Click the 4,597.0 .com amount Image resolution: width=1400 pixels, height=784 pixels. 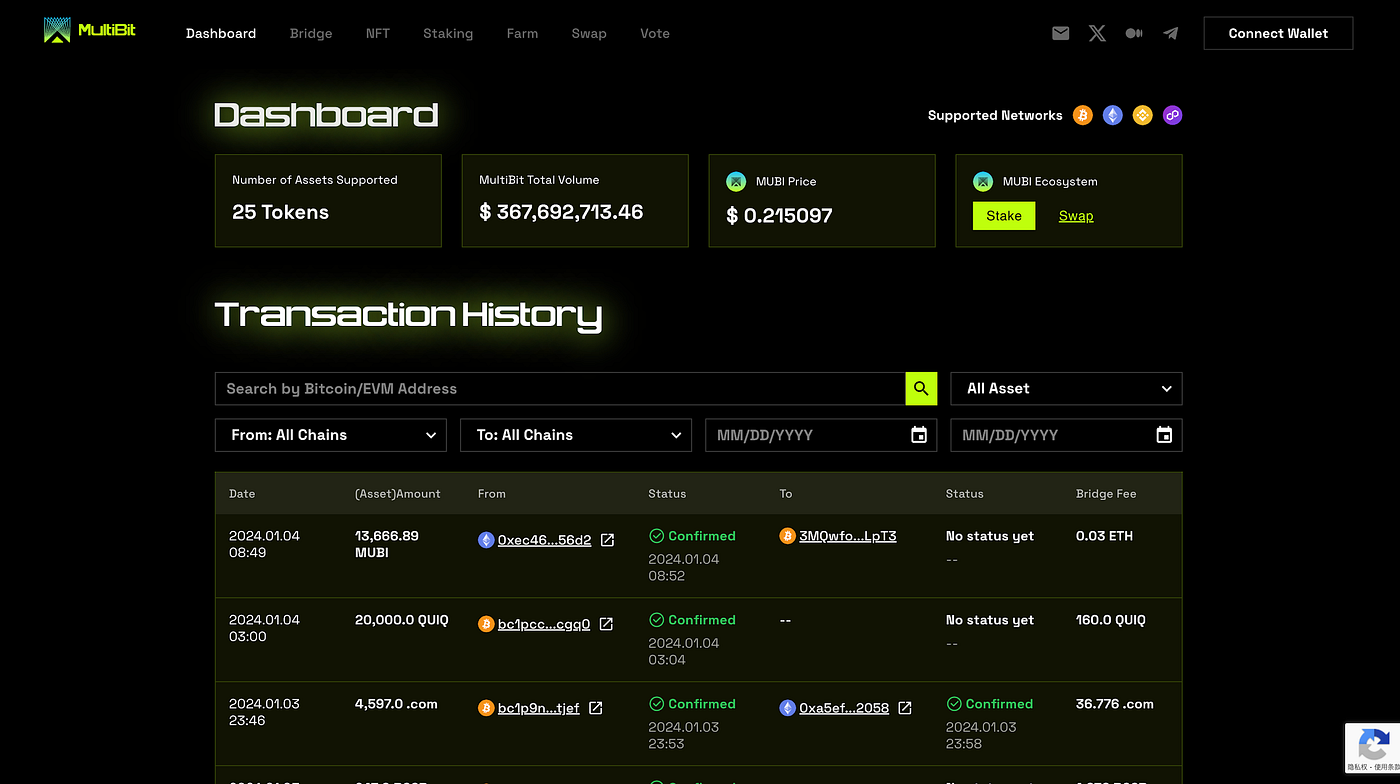pyautogui.click(x=396, y=704)
